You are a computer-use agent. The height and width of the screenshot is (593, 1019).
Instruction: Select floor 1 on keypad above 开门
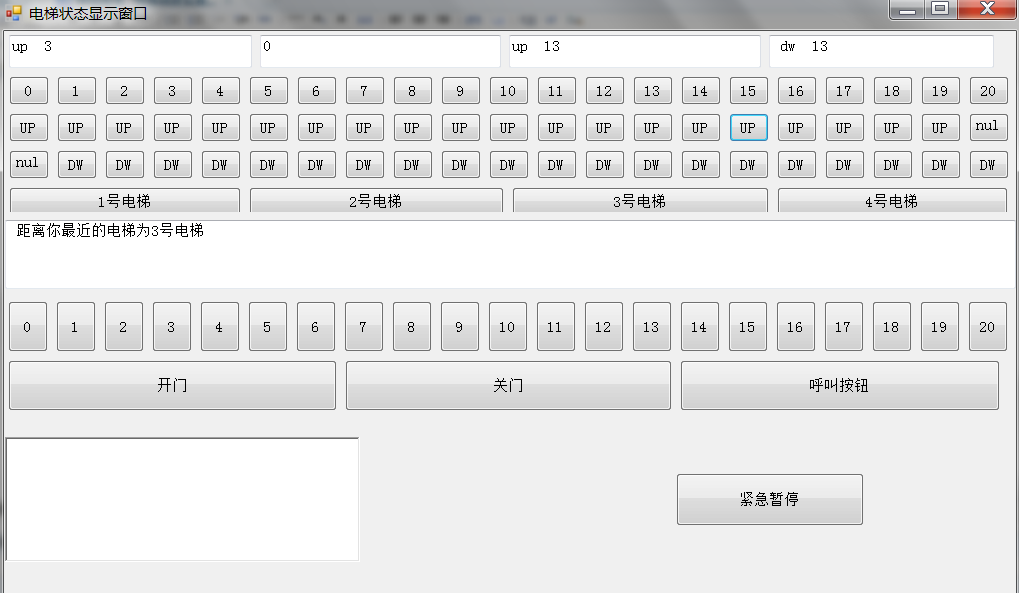pyautogui.click(x=76, y=326)
